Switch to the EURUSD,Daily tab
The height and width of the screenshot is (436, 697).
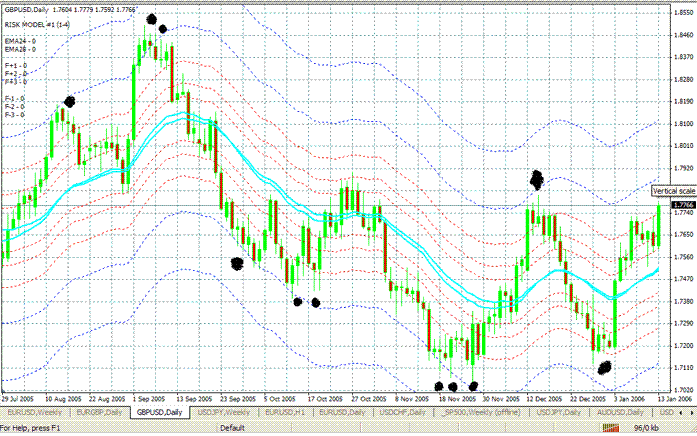tap(342, 412)
